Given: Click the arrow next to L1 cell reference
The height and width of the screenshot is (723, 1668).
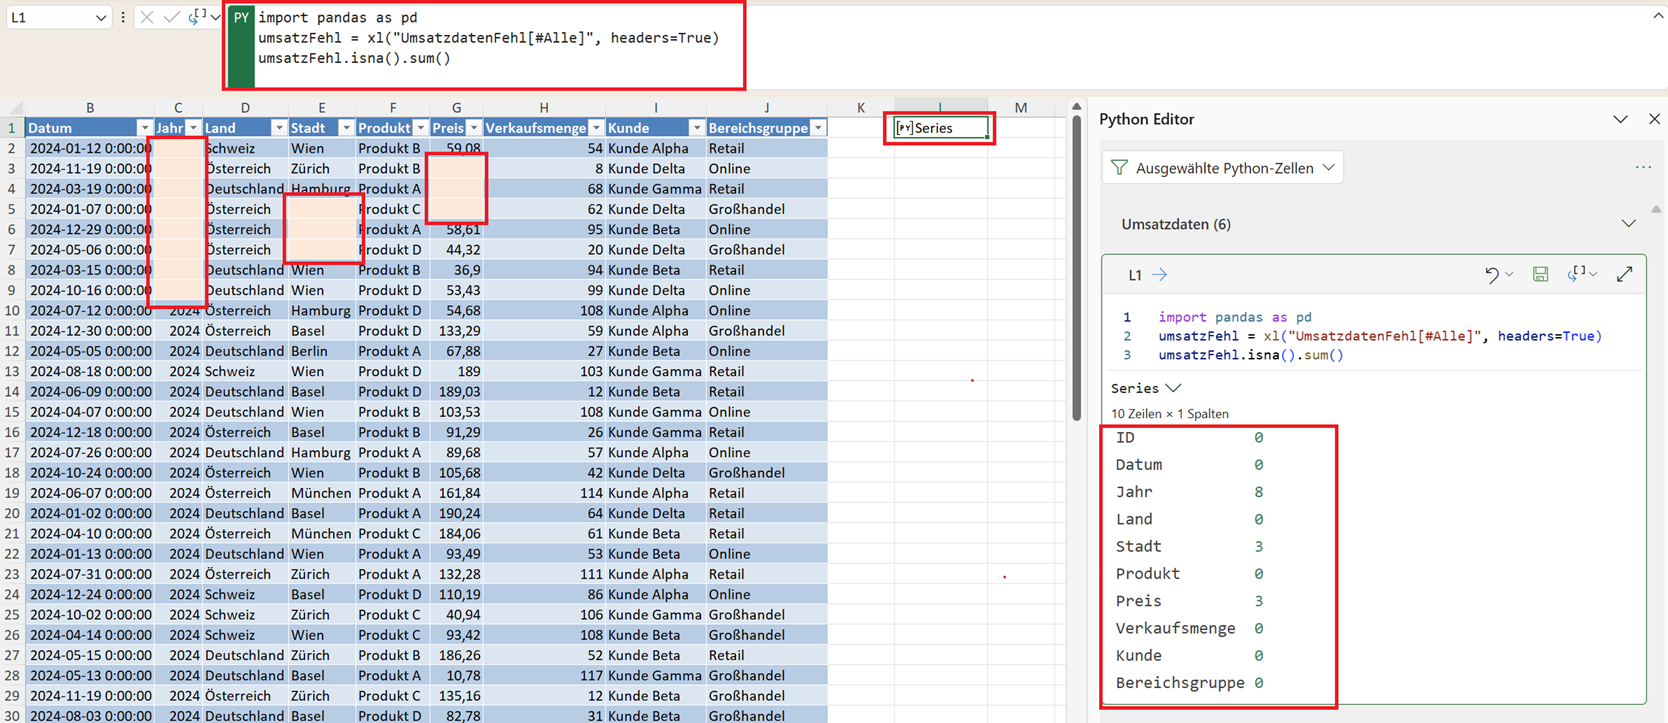Looking at the screenshot, I should 1160,275.
